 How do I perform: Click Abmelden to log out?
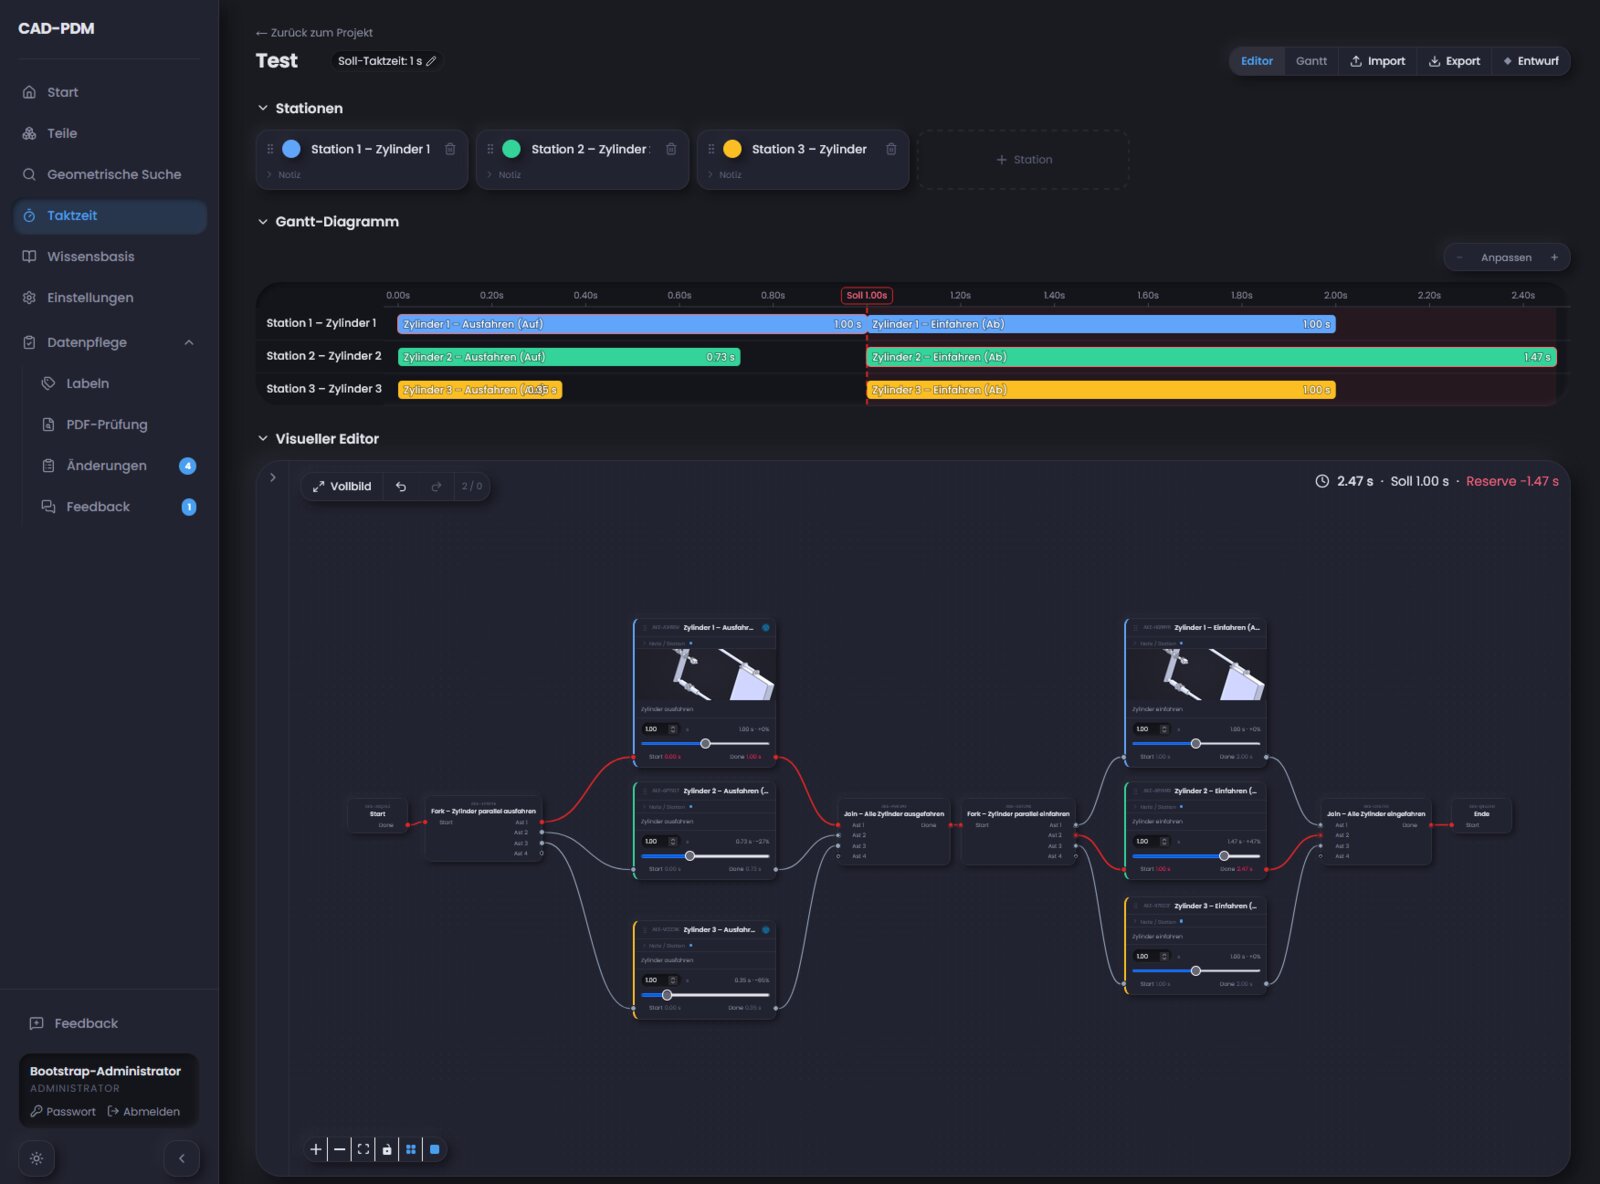pos(143,1111)
